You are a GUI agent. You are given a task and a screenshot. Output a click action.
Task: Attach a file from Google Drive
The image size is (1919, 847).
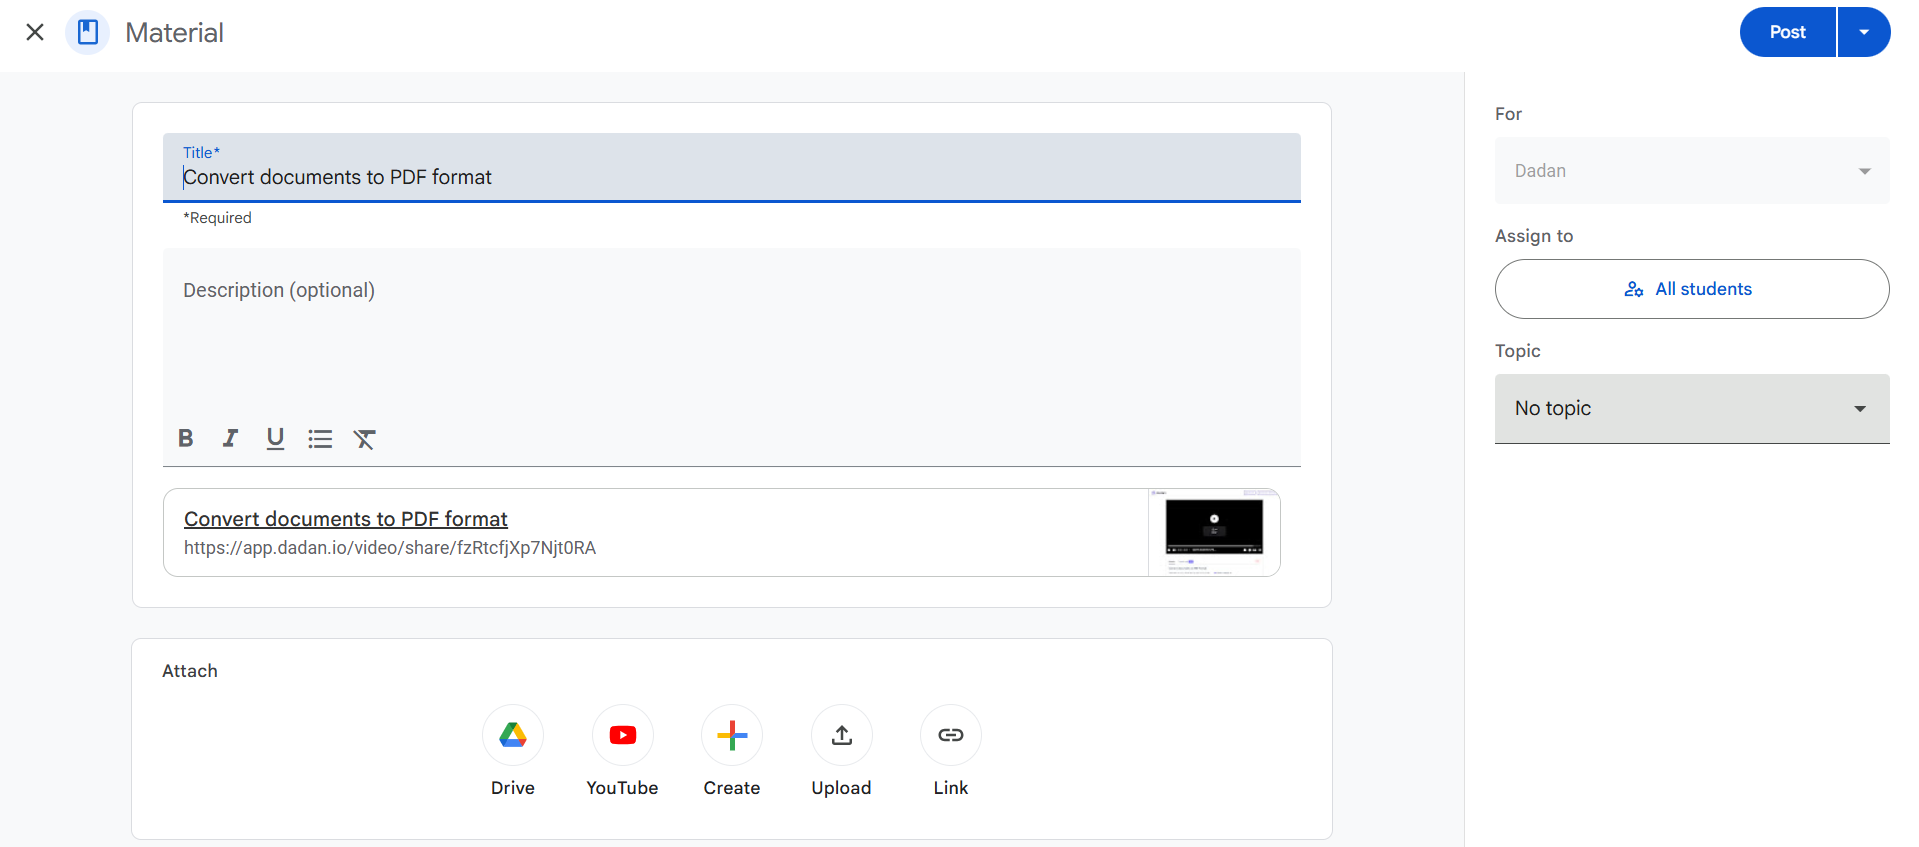click(x=513, y=735)
